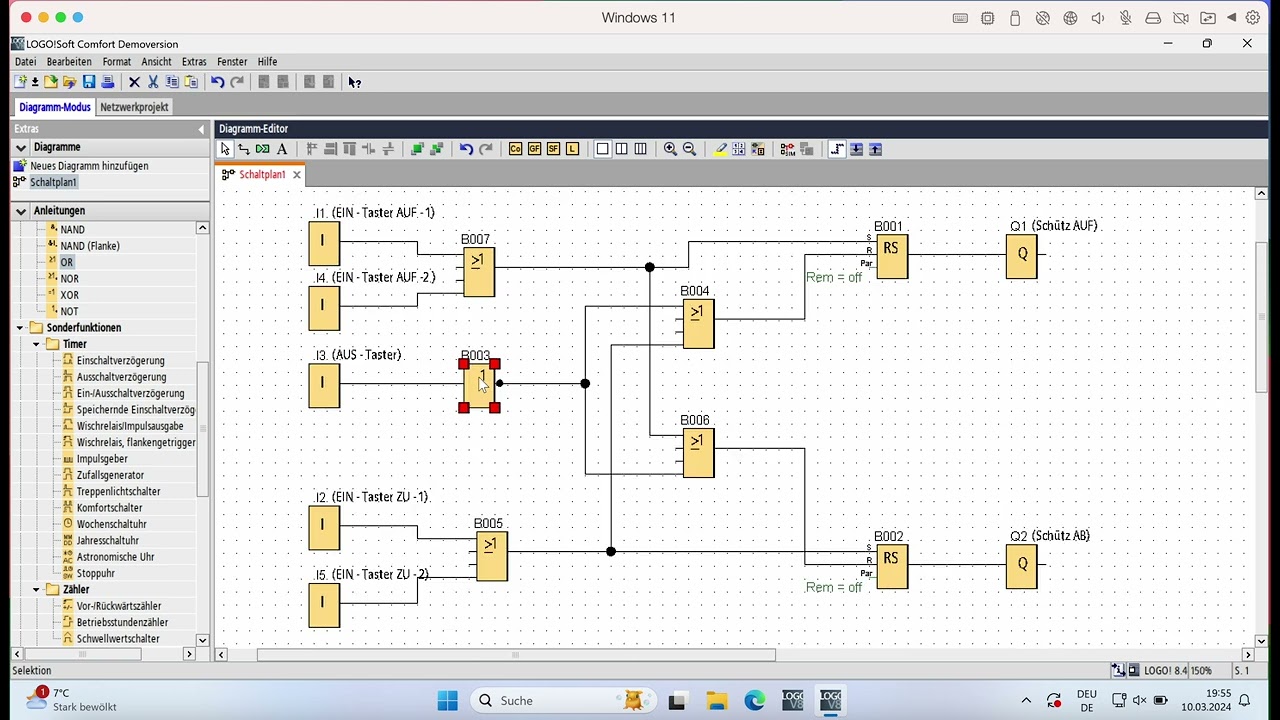The width and height of the screenshot is (1280, 720).
Task: Open the Fenster menu
Action: 232,62
